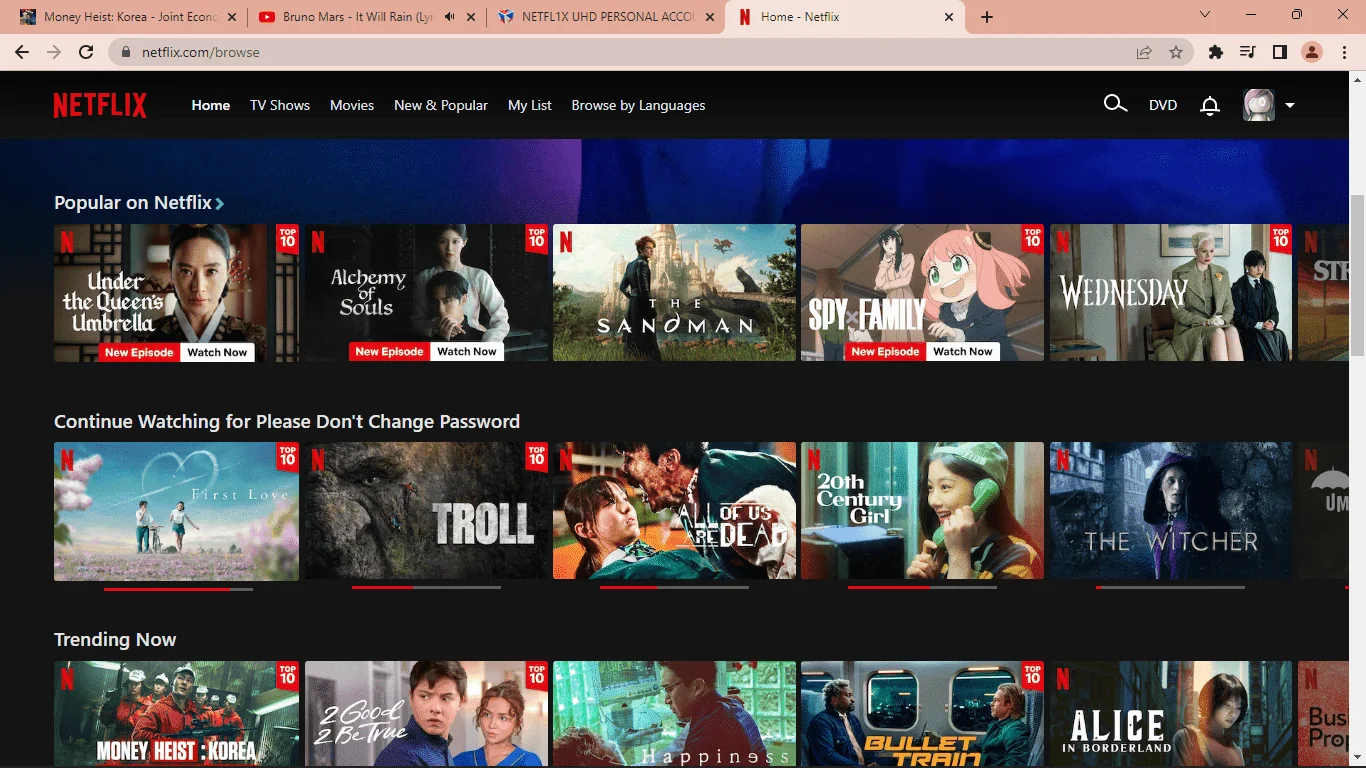
Task: Close the NETFL1X UHD PERSONAL tab
Action: [x=709, y=17]
